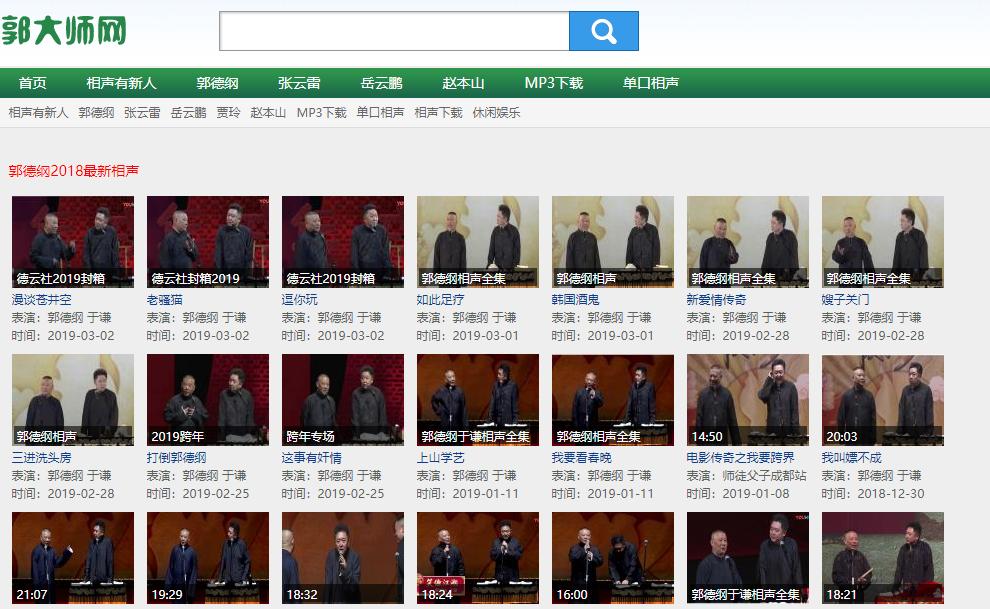Focus the search input field

pos(394,31)
